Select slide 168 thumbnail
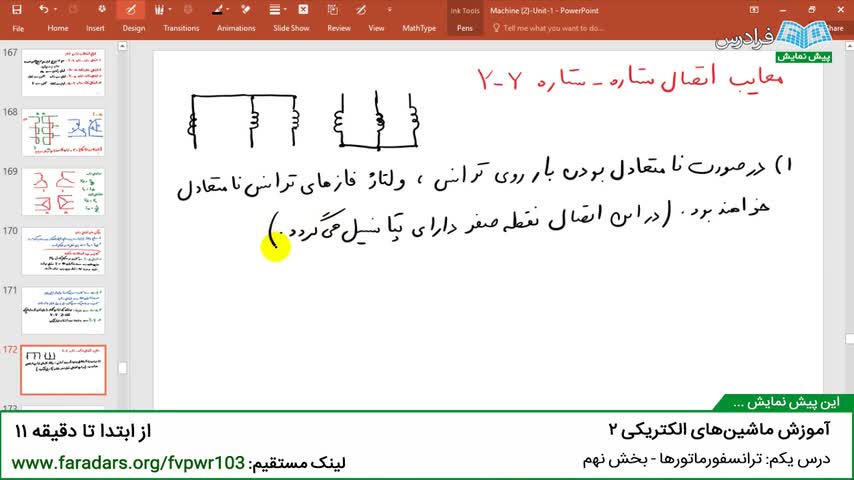This screenshot has width=854, height=480. pos(63,132)
